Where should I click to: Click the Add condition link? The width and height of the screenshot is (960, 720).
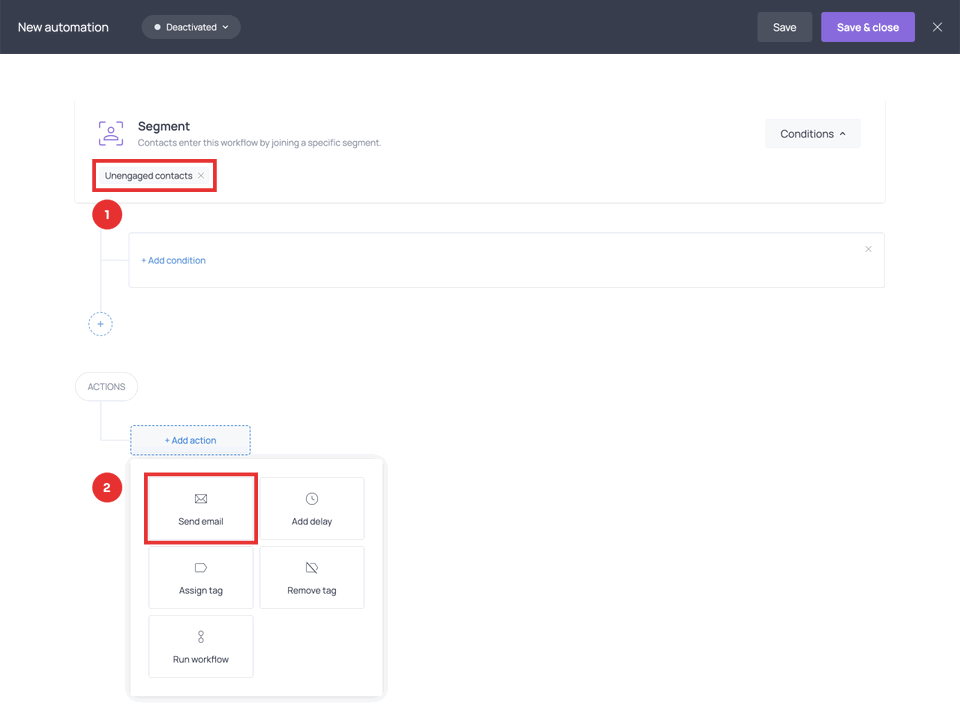pos(173,260)
